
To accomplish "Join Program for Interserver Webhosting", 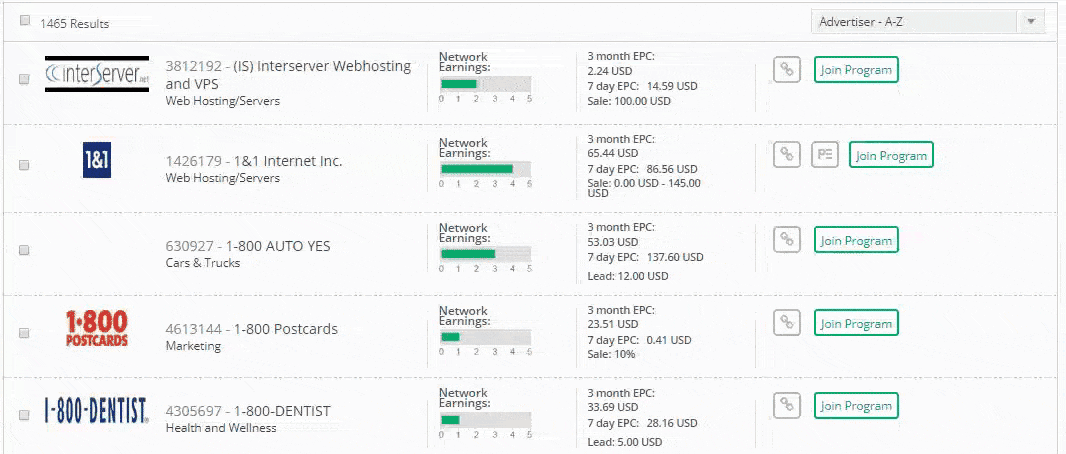I will click(x=856, y=70).
